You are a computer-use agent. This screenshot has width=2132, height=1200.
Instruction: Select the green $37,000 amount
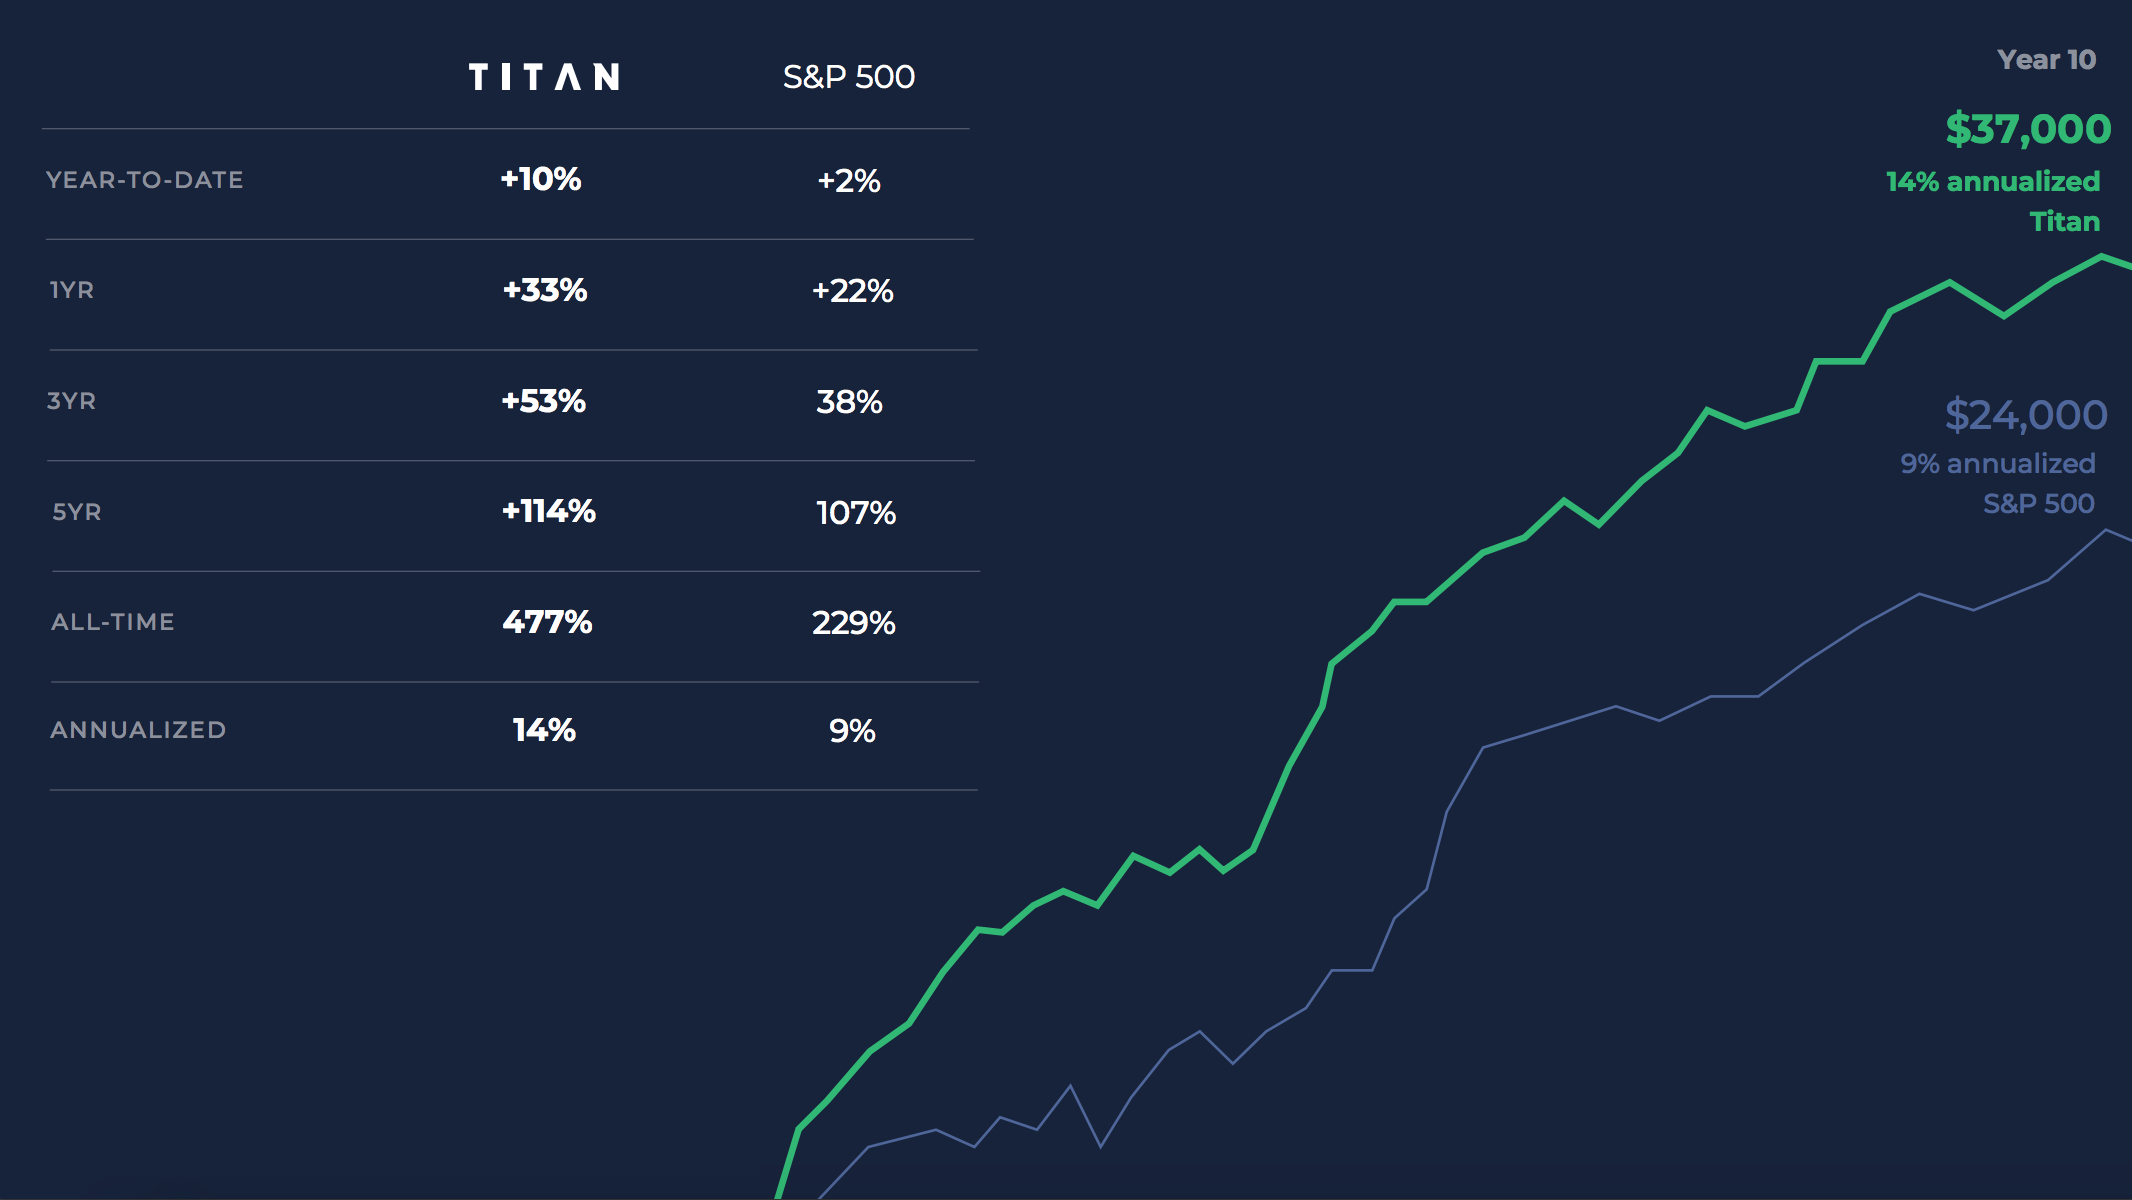[x=2028, y=129]
